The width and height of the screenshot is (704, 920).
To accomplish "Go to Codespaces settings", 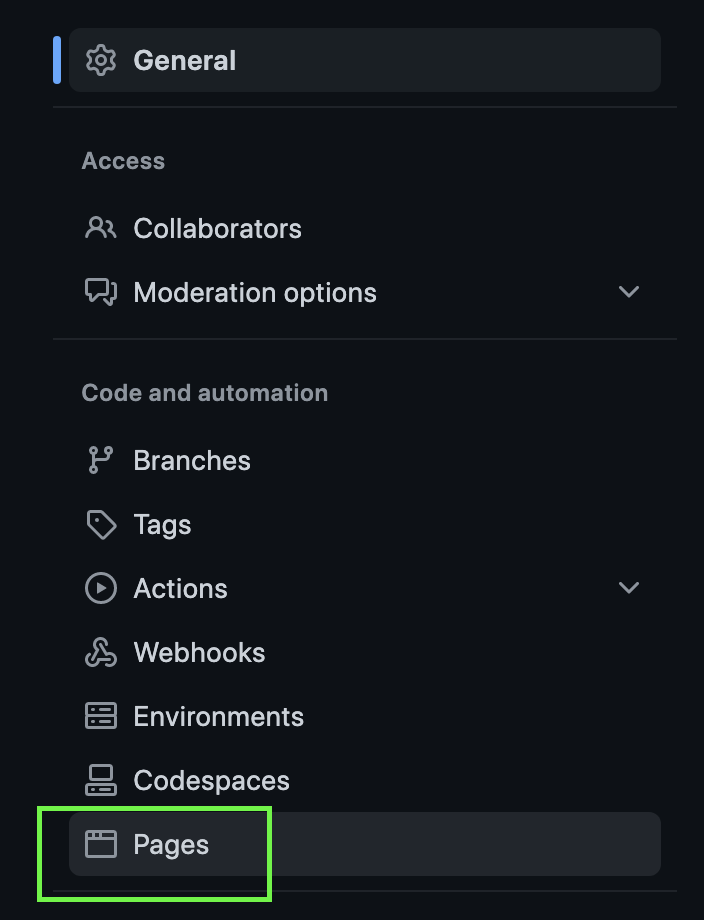I will pos(212,780).
